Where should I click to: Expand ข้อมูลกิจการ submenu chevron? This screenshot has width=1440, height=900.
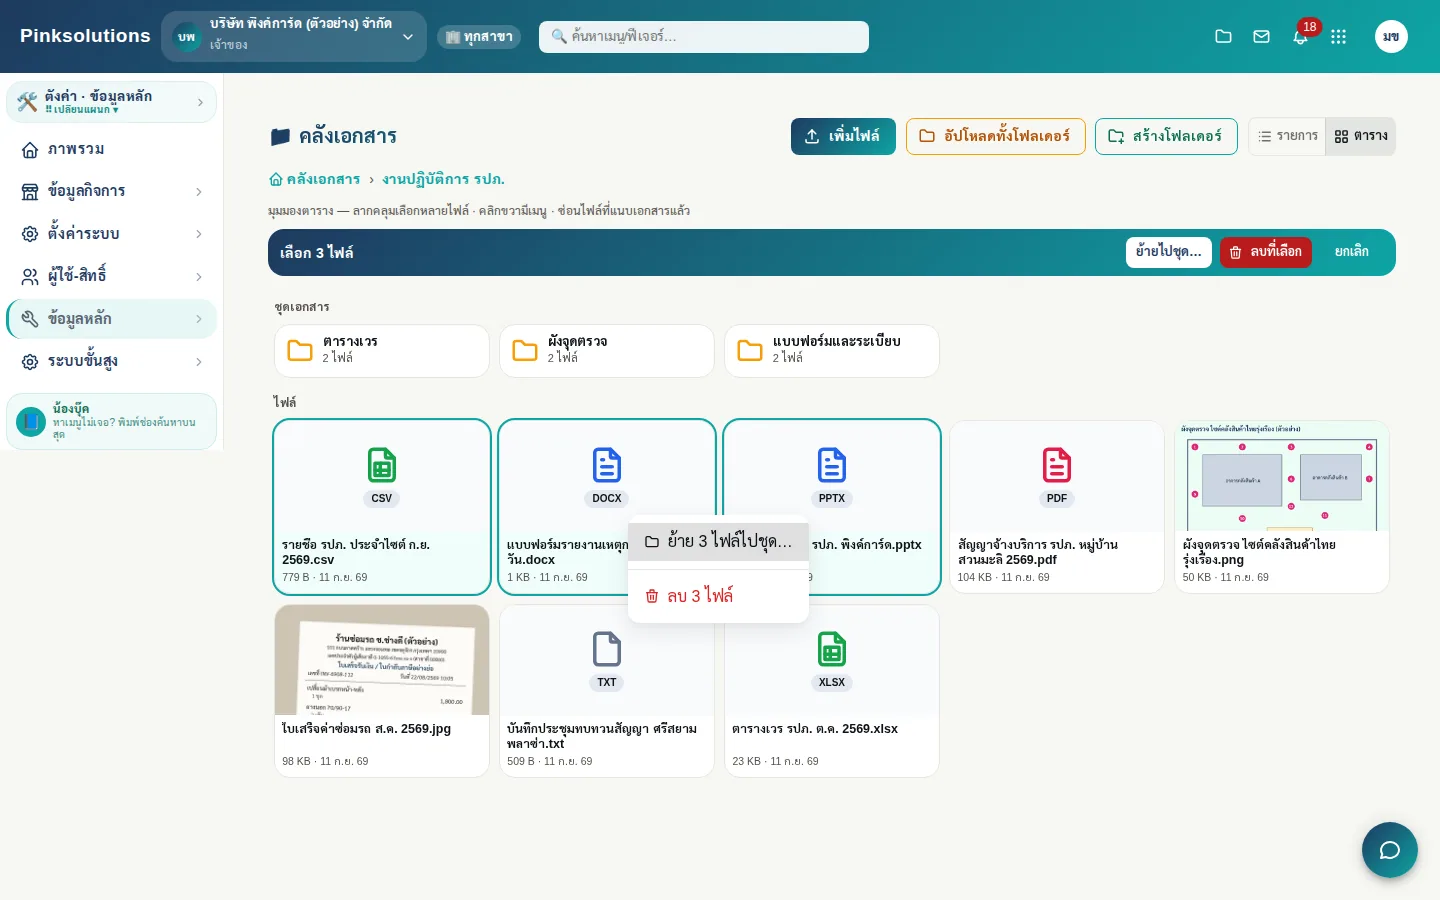199,192
